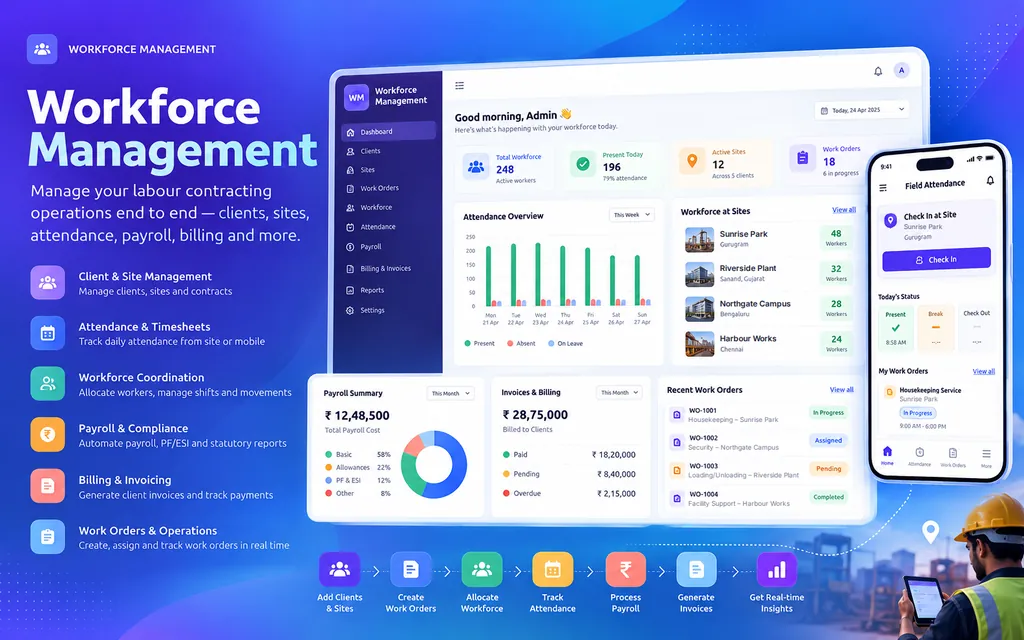Screen dimensions: 1024x640
Task: Click the On Leave blue legend dot
Action: pyautogui.click(x=551, y=343)
